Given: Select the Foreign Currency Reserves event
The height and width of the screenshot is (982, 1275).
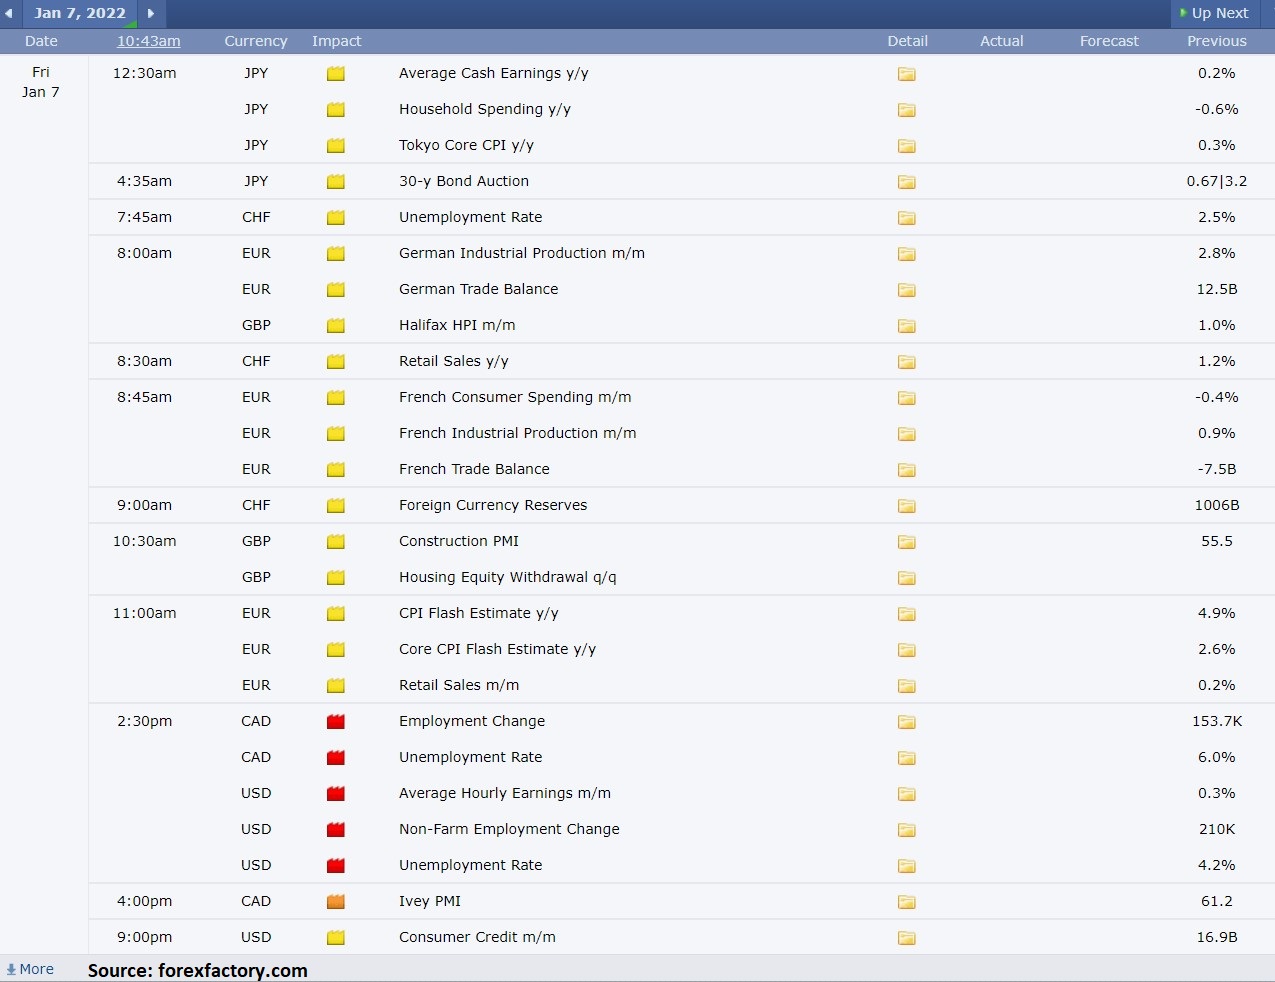Looking at the screenshot, I should (x=493, y=505).
